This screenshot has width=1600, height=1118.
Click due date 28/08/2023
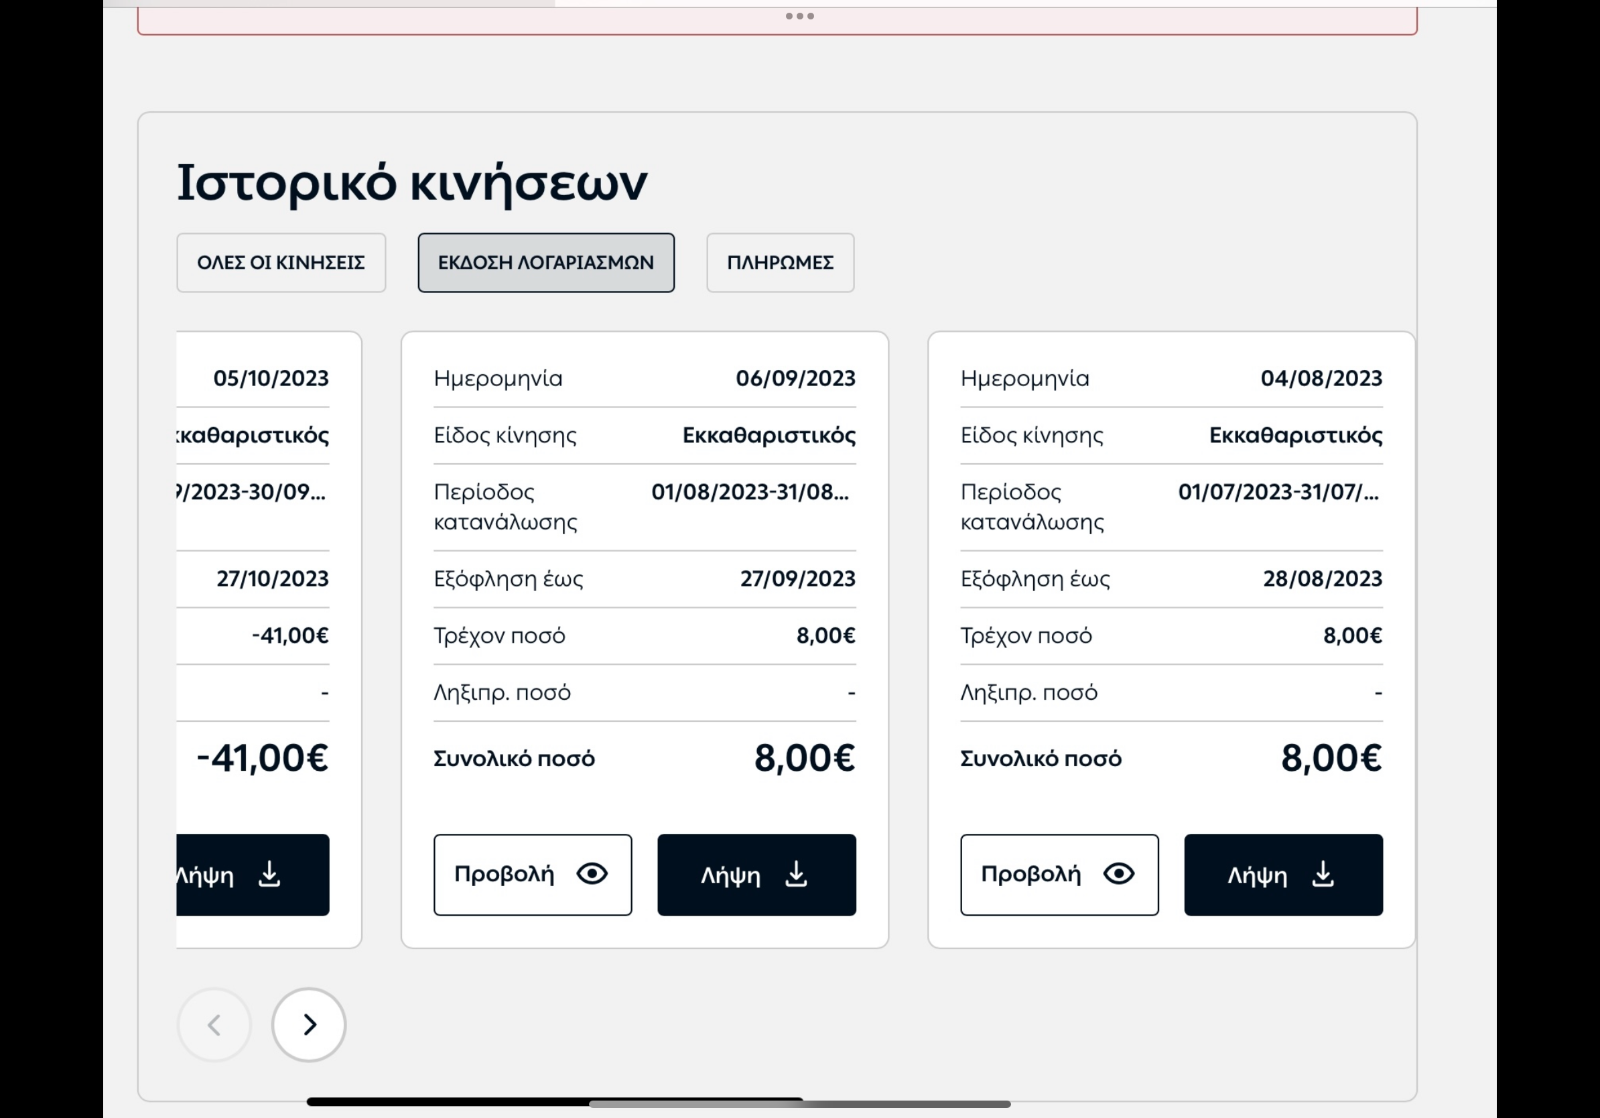coord(1323,579)
